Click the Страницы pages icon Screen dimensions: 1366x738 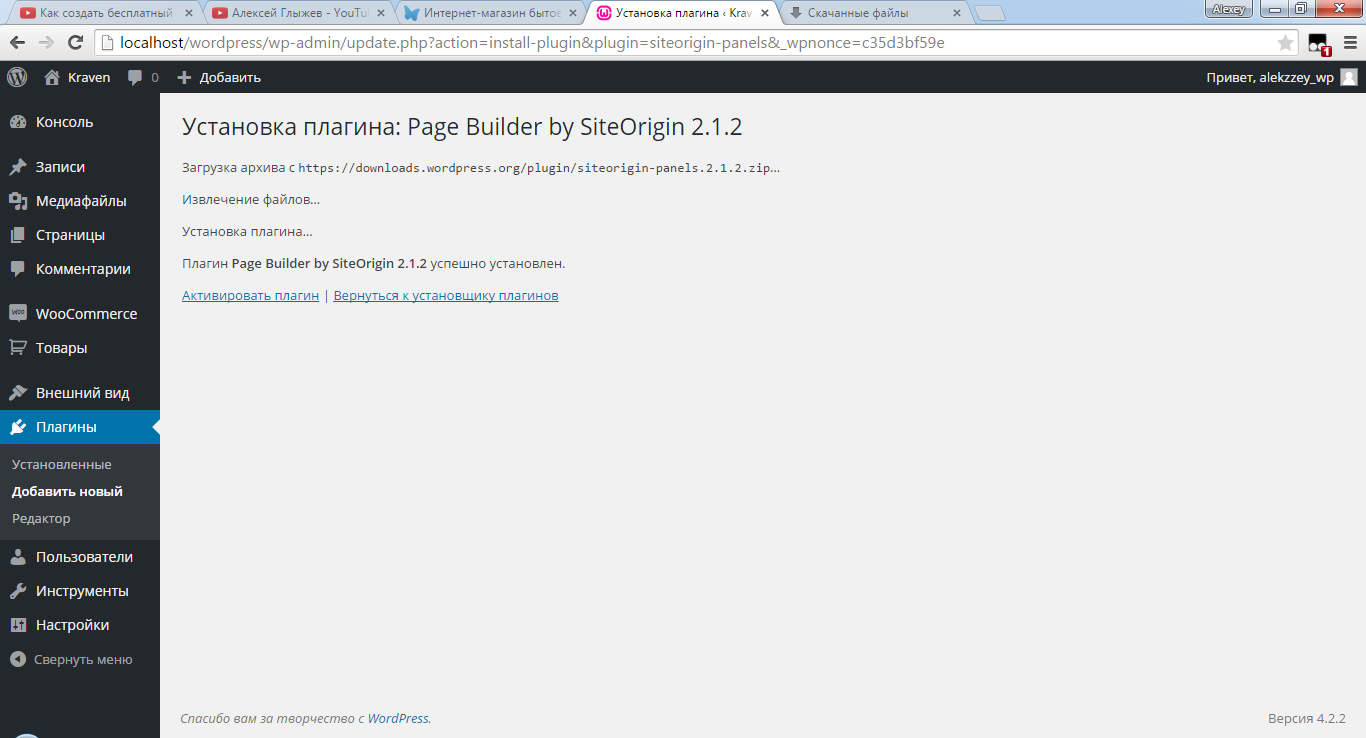(x=18, y=235)
